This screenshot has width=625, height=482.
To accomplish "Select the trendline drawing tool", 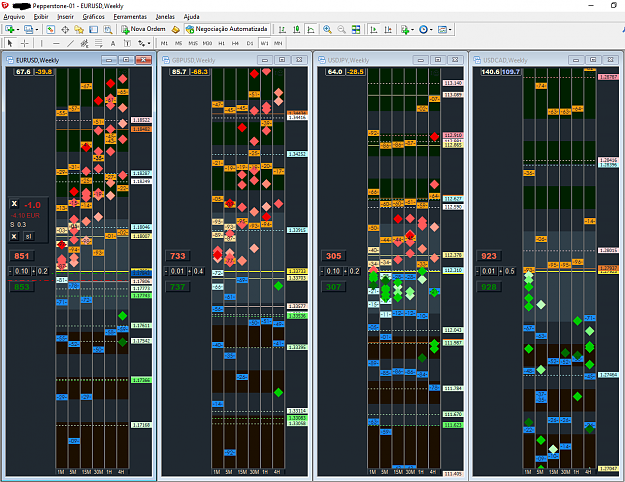I will tap(70, 43).
